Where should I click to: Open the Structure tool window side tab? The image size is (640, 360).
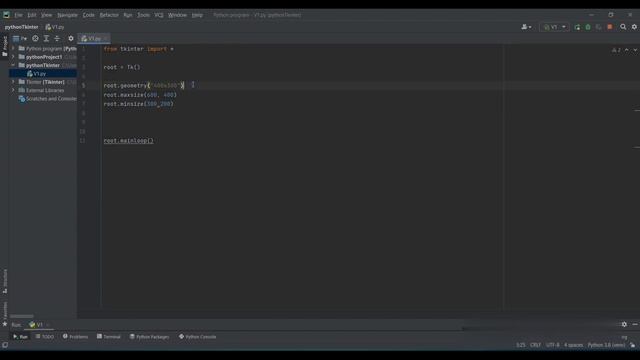(4, 281)
